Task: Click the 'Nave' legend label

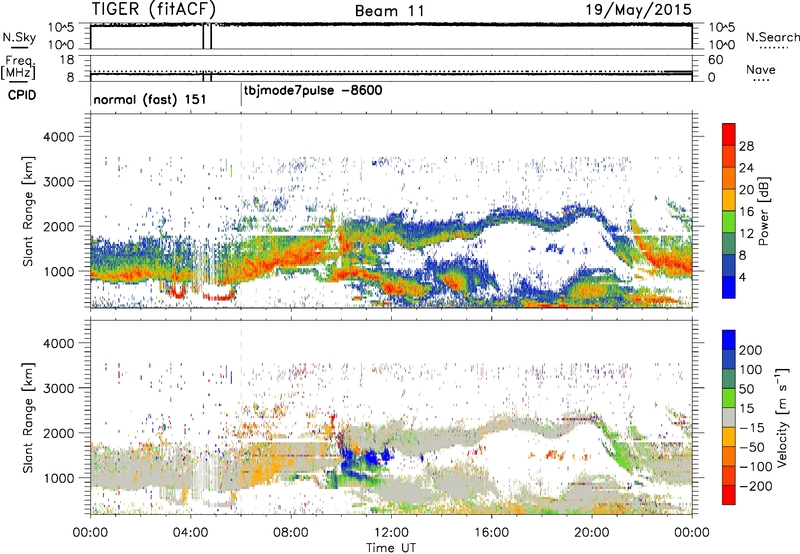Action: (761, 70)
